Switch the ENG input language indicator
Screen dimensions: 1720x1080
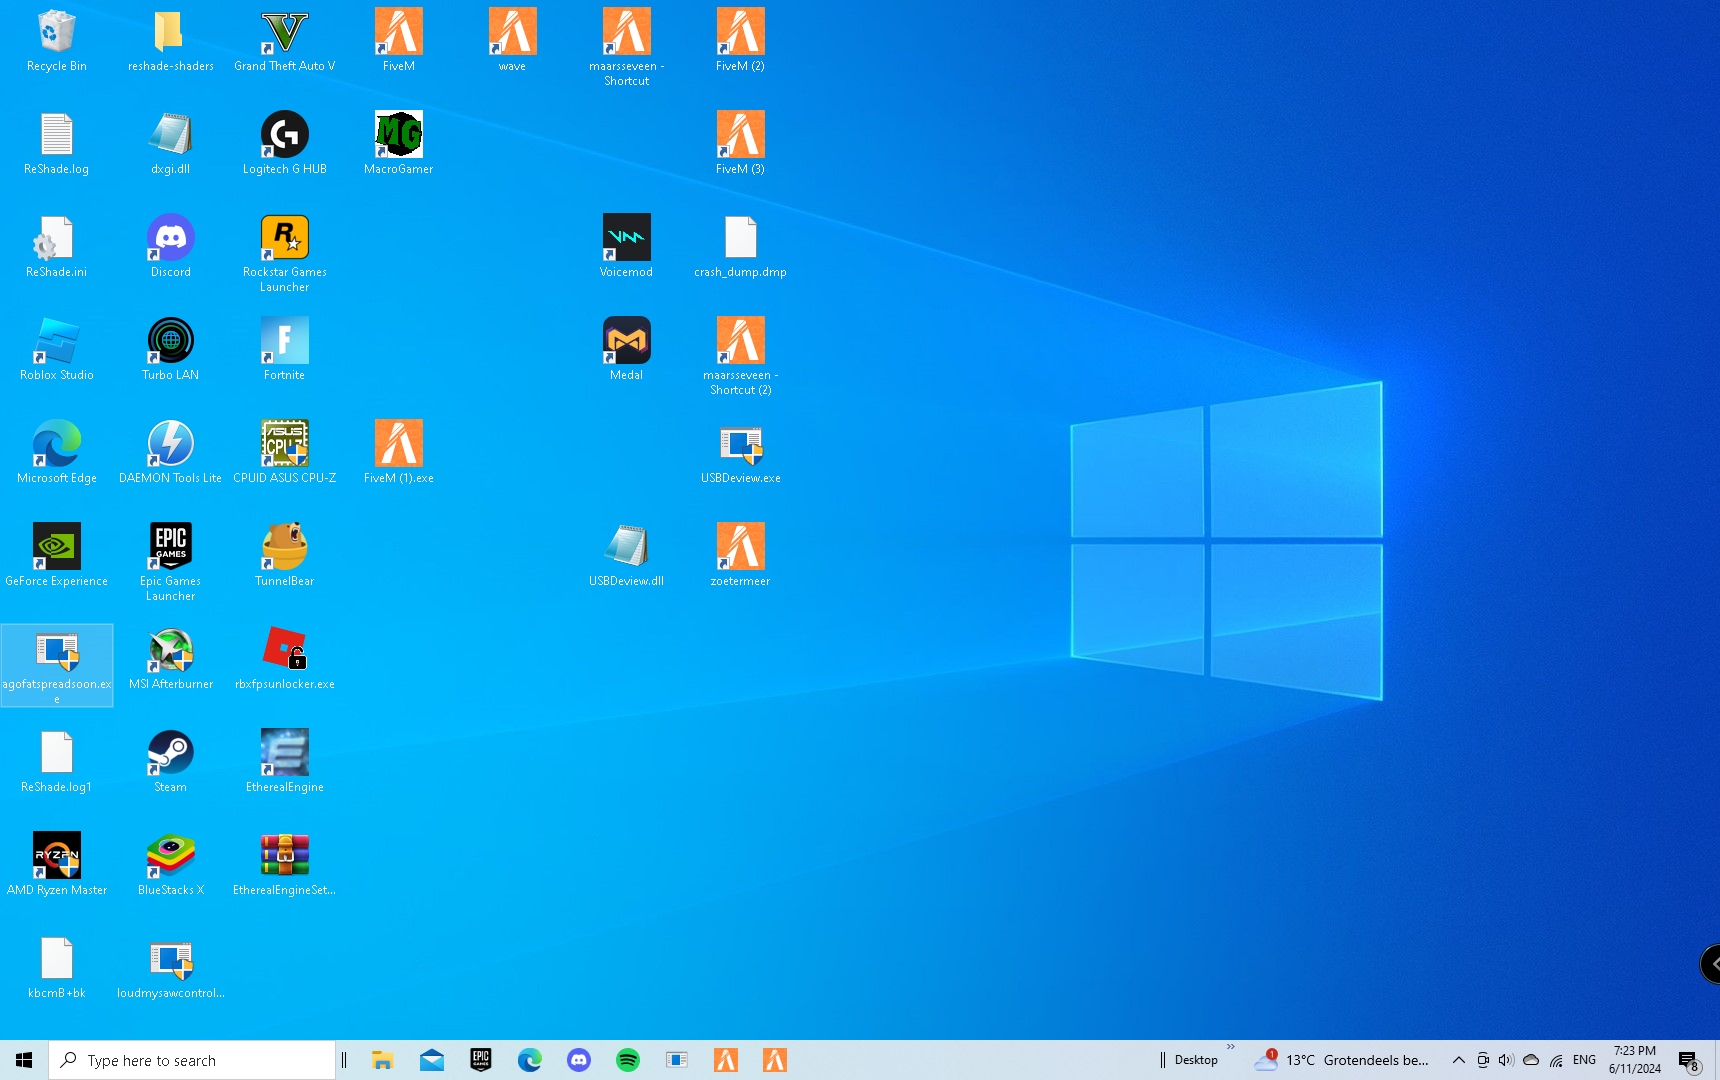(1584, 1060)
